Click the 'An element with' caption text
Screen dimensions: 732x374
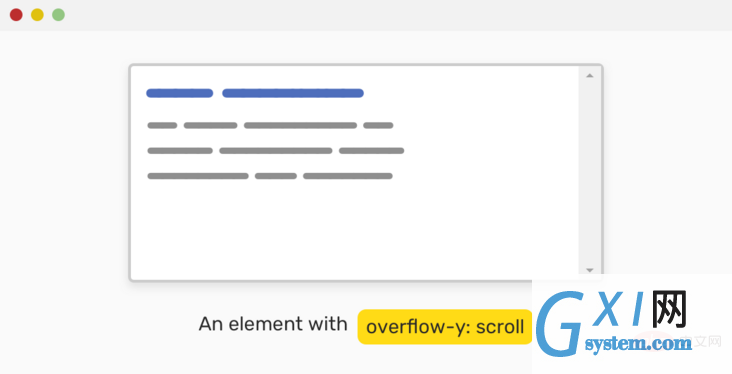tap(273, 324)
